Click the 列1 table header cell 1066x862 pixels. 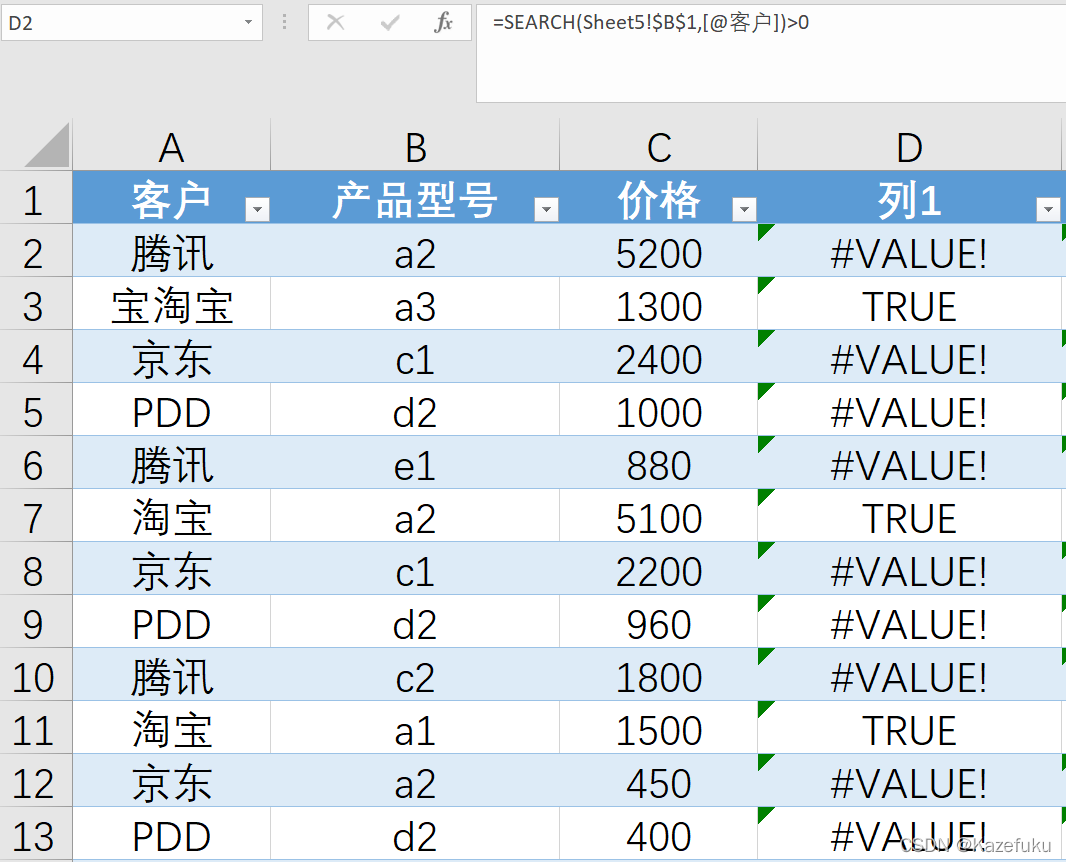(909, 198)
